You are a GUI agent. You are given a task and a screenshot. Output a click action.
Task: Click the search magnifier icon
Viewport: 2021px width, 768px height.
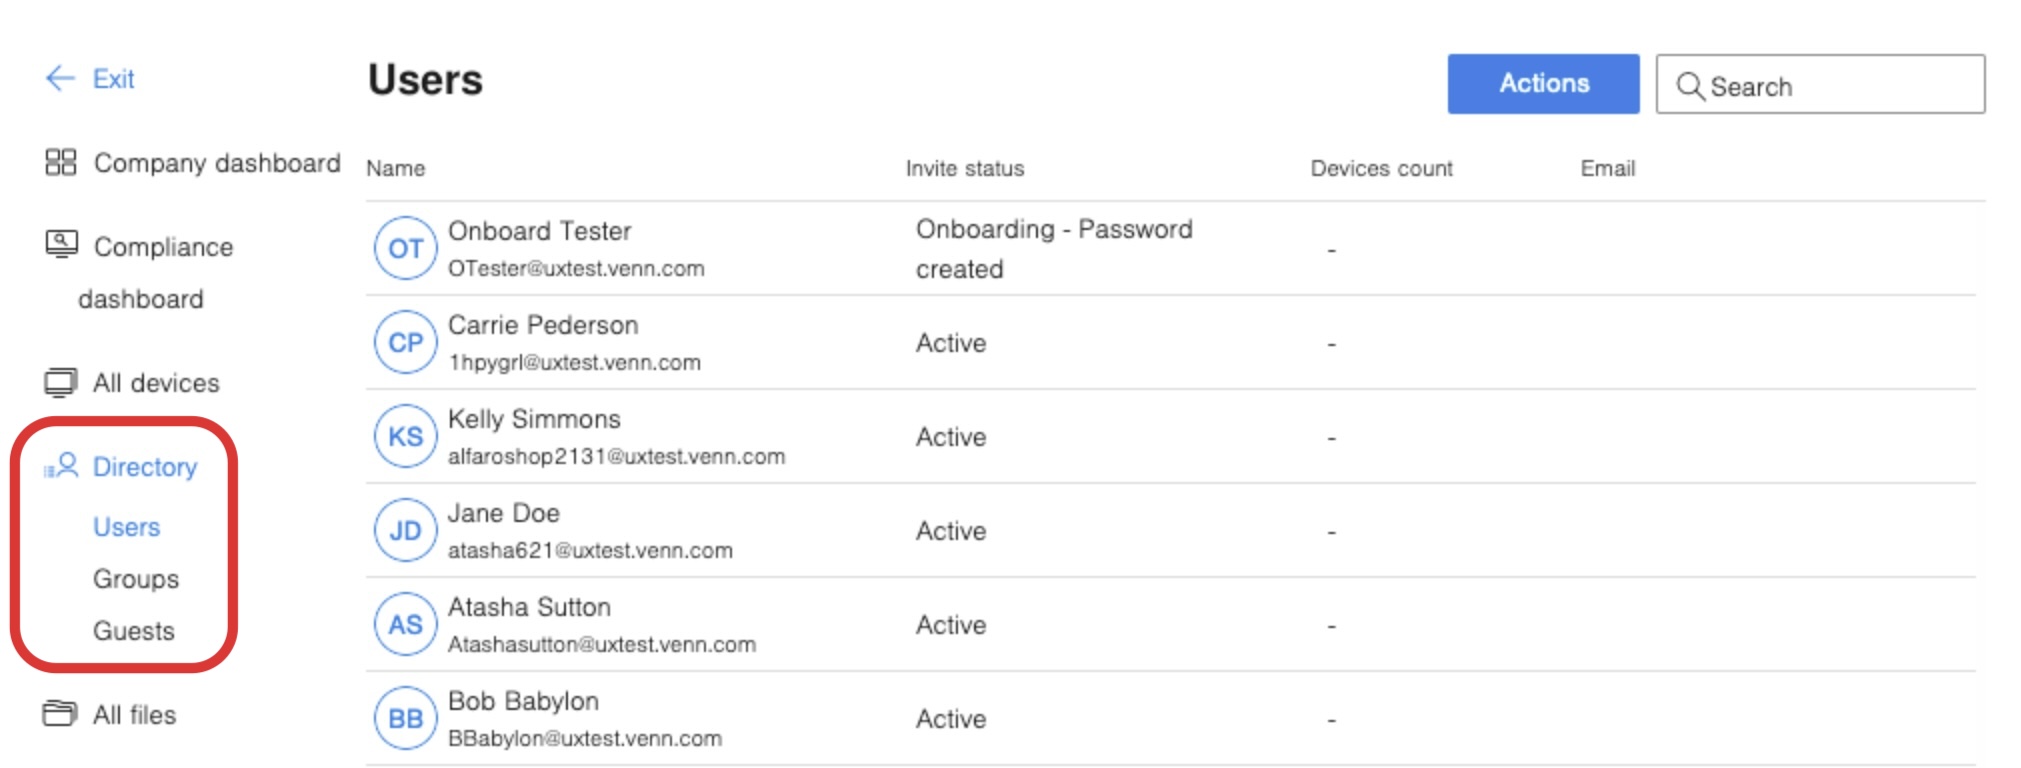[1694, 86]
